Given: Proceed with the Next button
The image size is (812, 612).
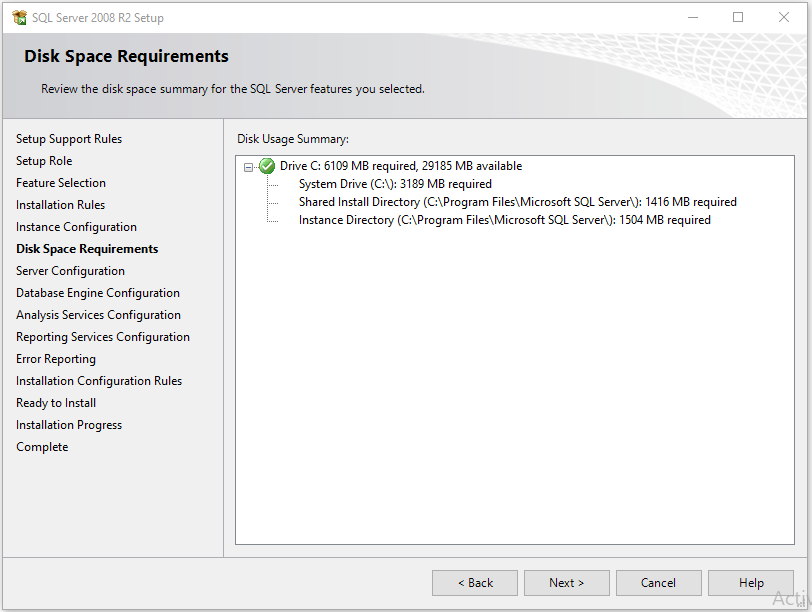Looking at the screenshot, I should point(567,583).
